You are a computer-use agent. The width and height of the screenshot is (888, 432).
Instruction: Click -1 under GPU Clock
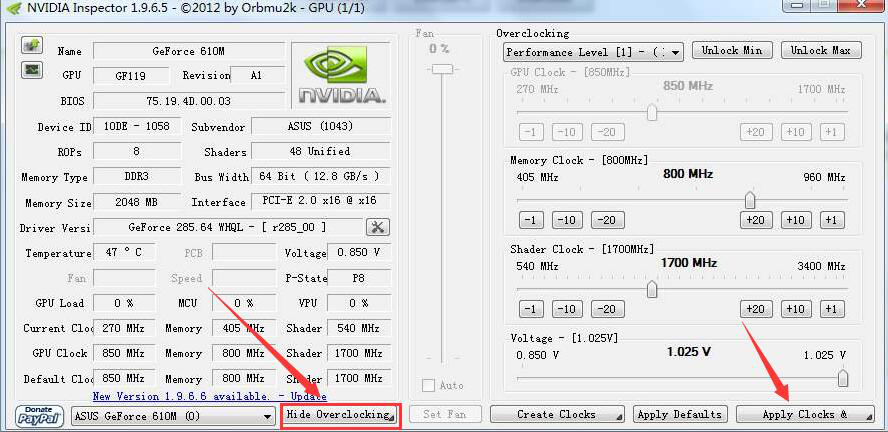tap(531, 132)
